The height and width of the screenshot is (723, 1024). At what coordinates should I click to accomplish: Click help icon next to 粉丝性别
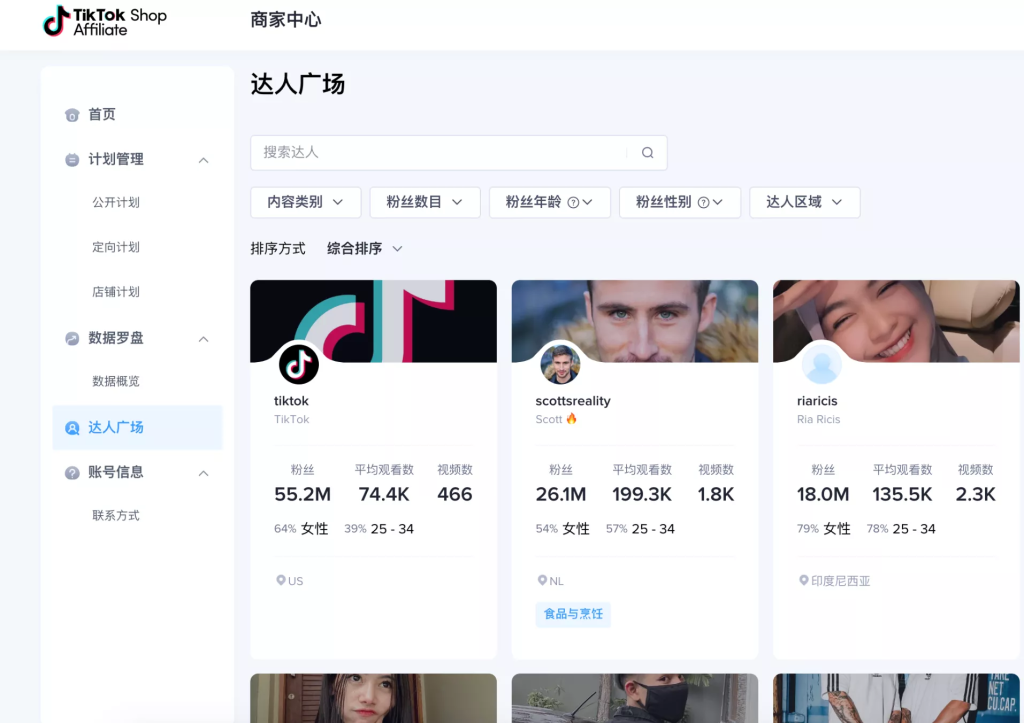coord(703,202)
